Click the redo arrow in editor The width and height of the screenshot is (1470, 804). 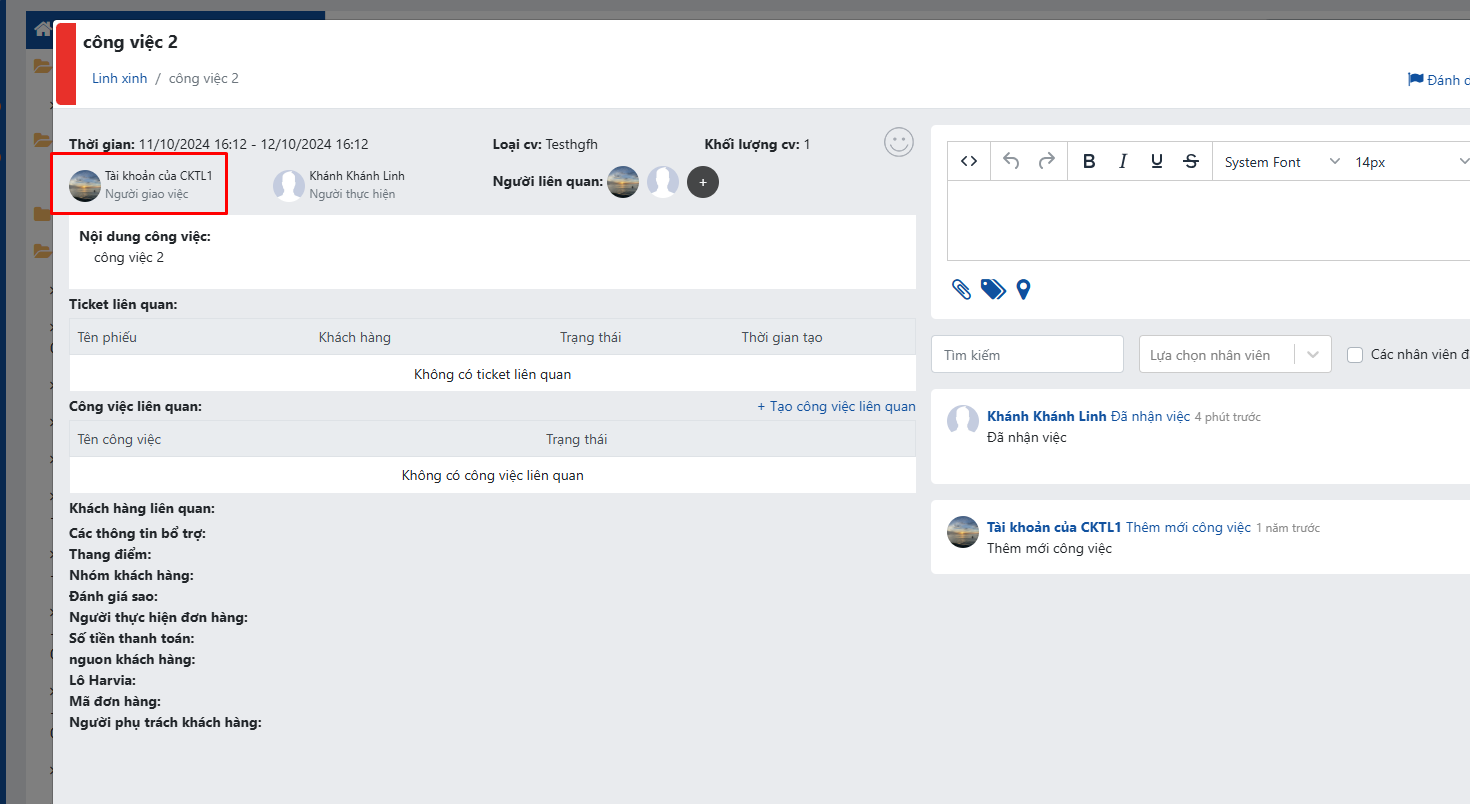[1046, 162]
